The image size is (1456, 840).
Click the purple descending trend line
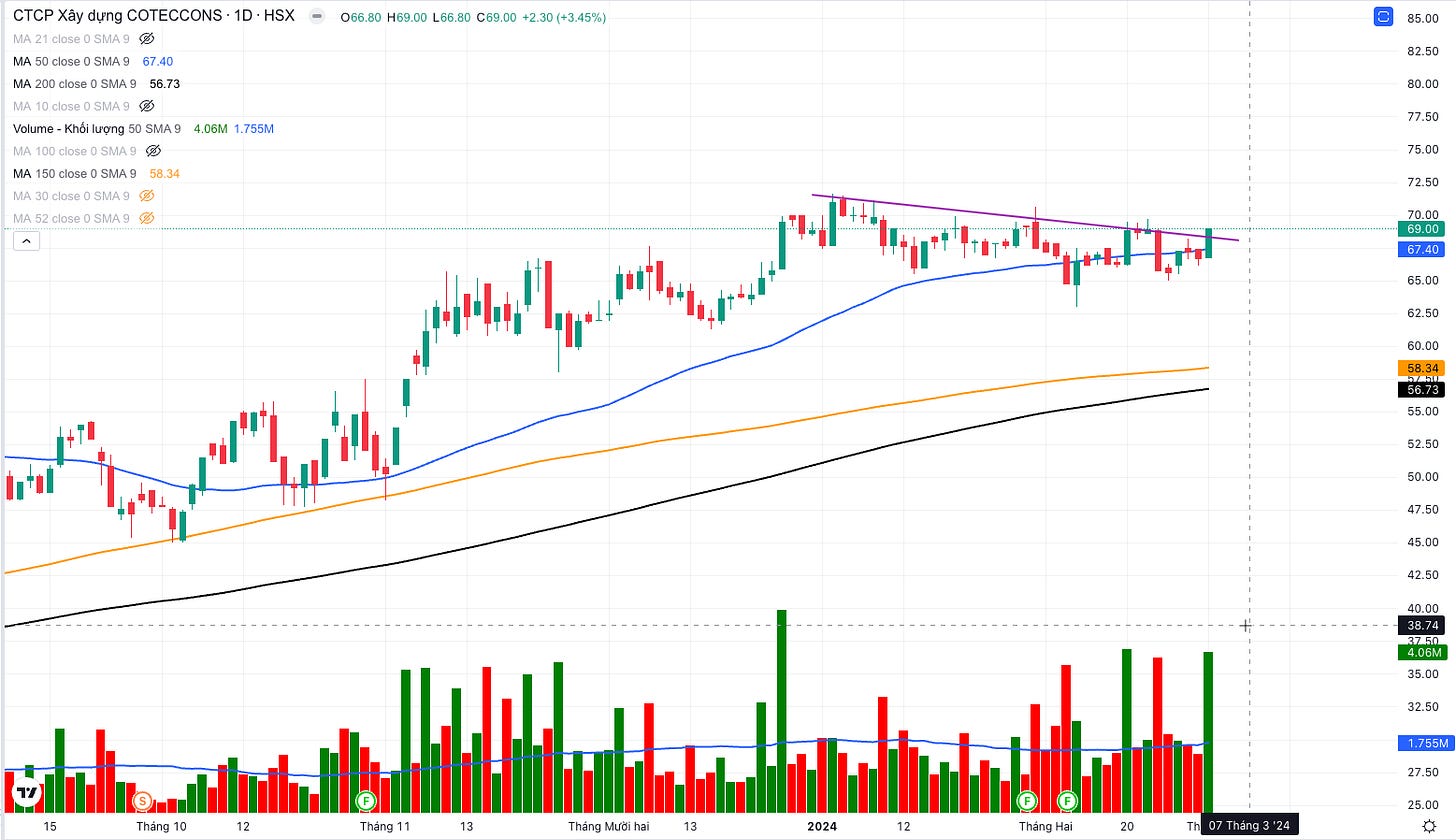1025,217
